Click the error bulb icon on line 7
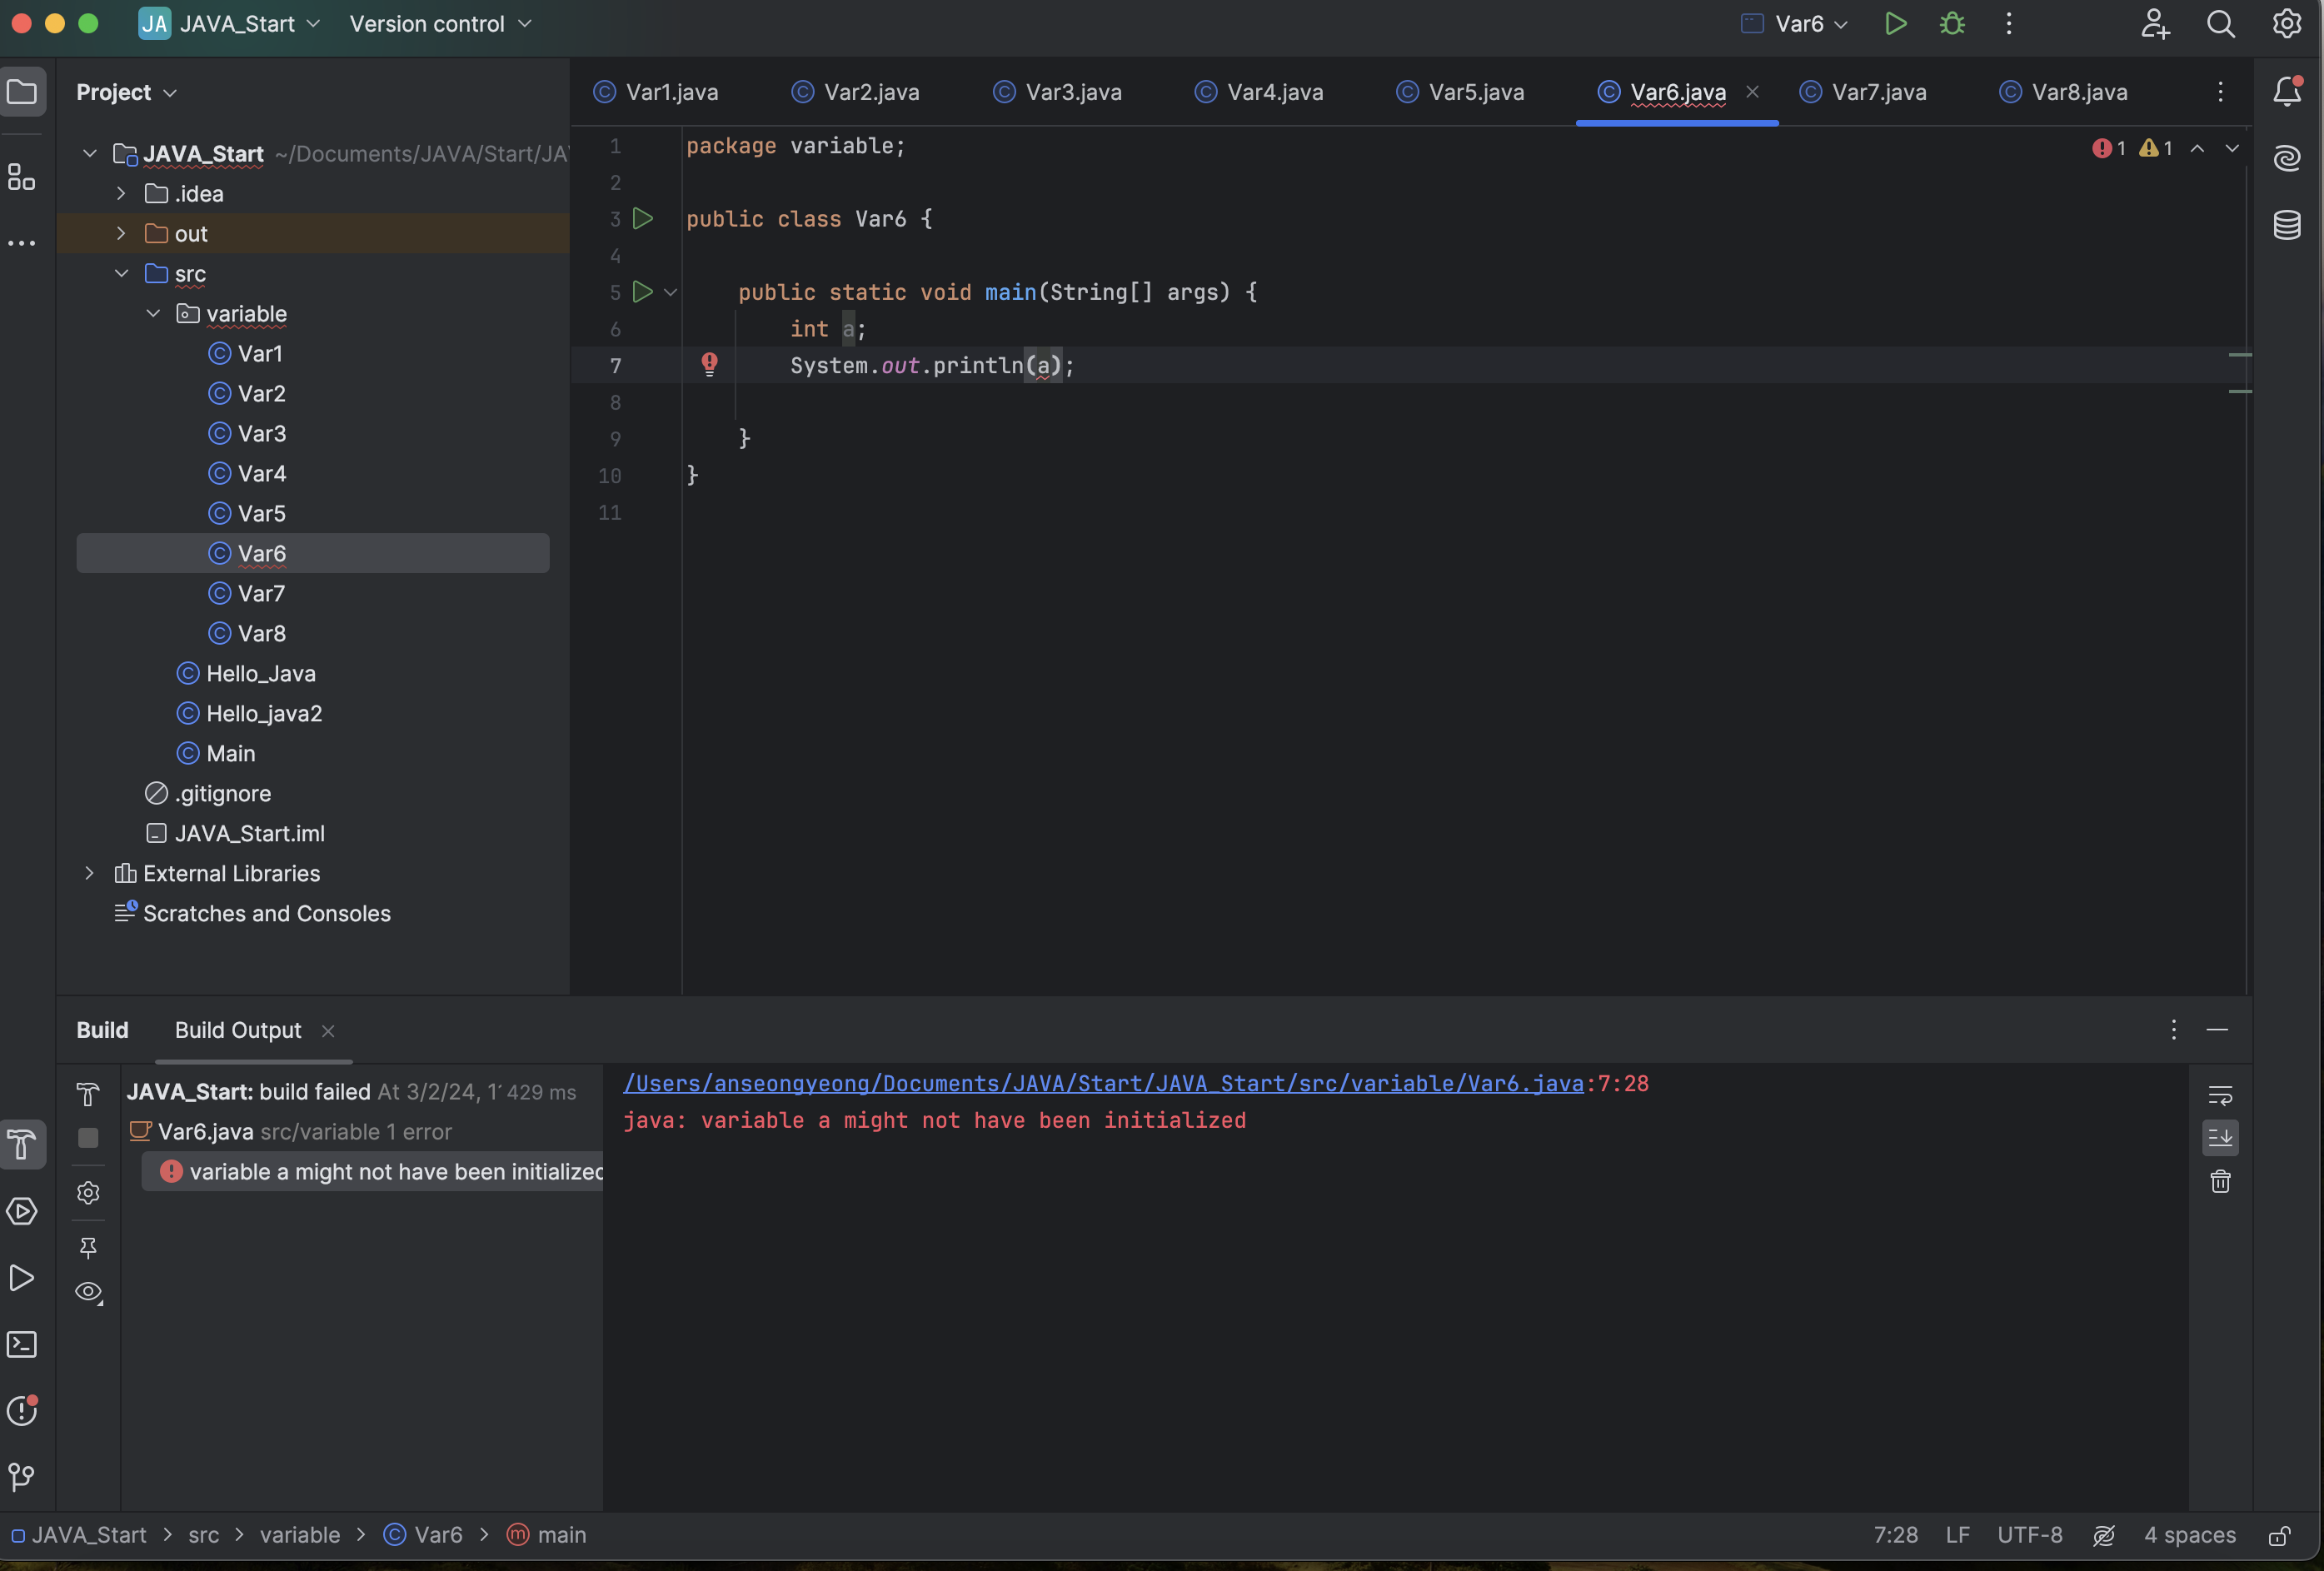This screenshot has width=2324, height=1571. tap(709, 363)
